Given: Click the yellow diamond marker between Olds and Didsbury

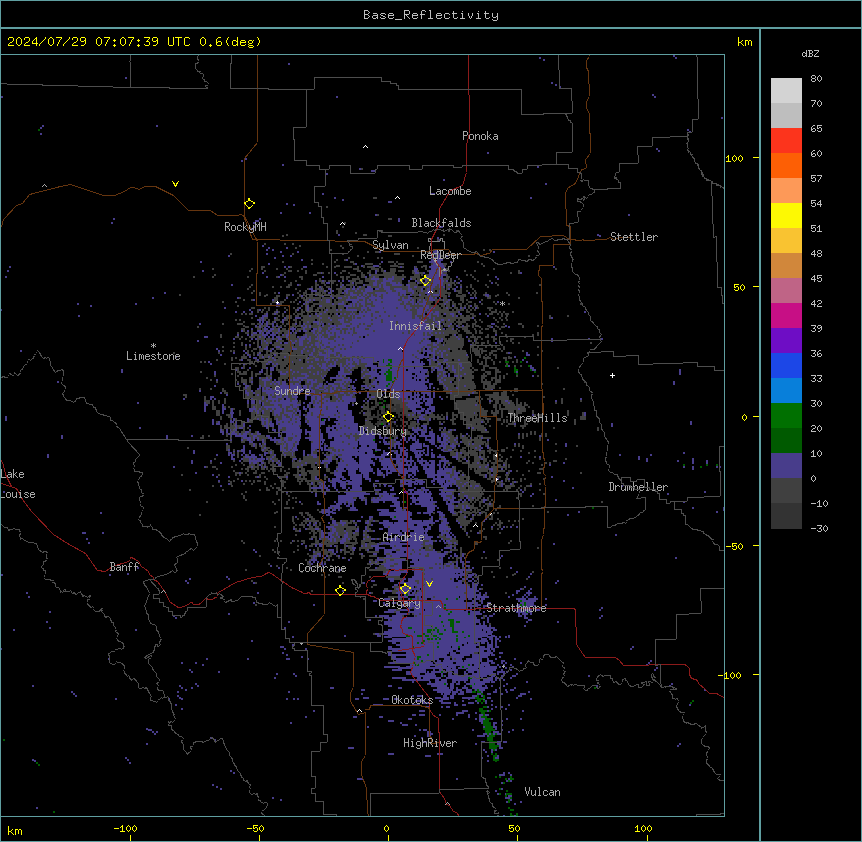Looking at the screenshot, I should pos(389,417).
